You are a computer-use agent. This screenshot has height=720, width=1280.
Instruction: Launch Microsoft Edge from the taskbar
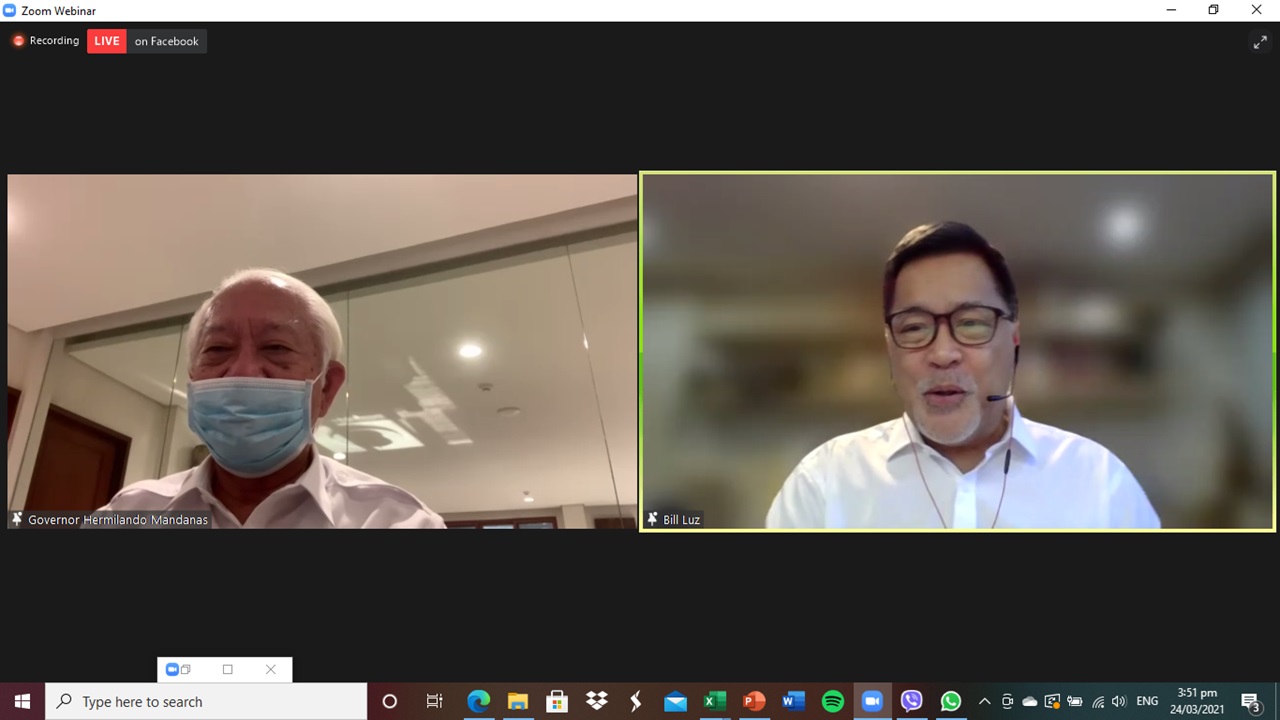tap(479, 701)
